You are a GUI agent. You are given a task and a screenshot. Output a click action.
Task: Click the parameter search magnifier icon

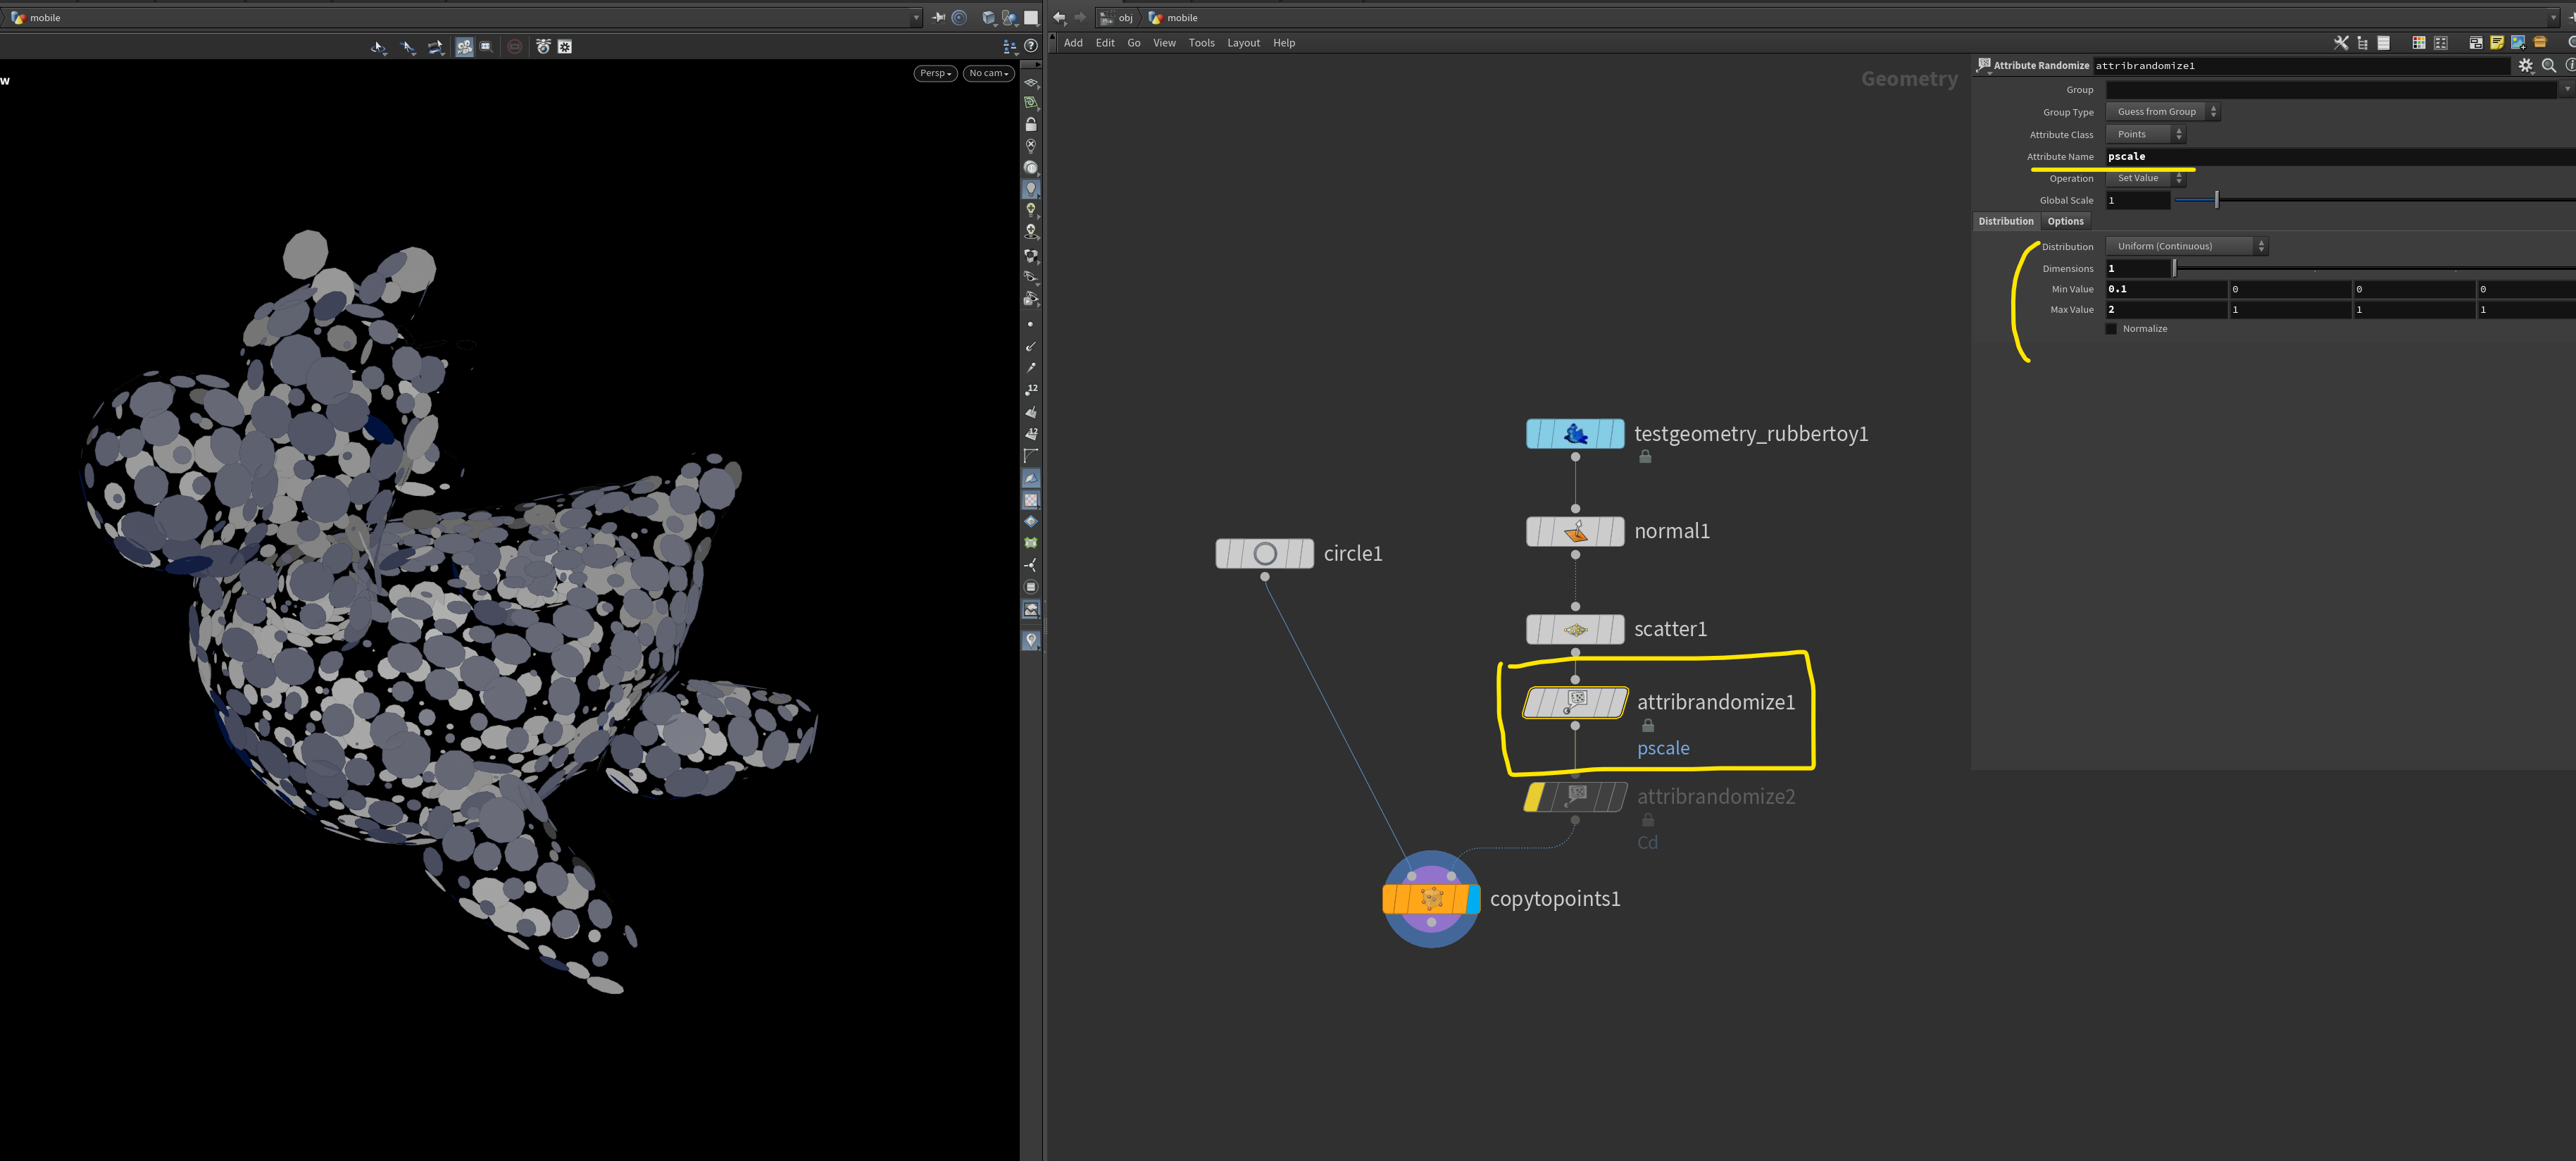2549,66
